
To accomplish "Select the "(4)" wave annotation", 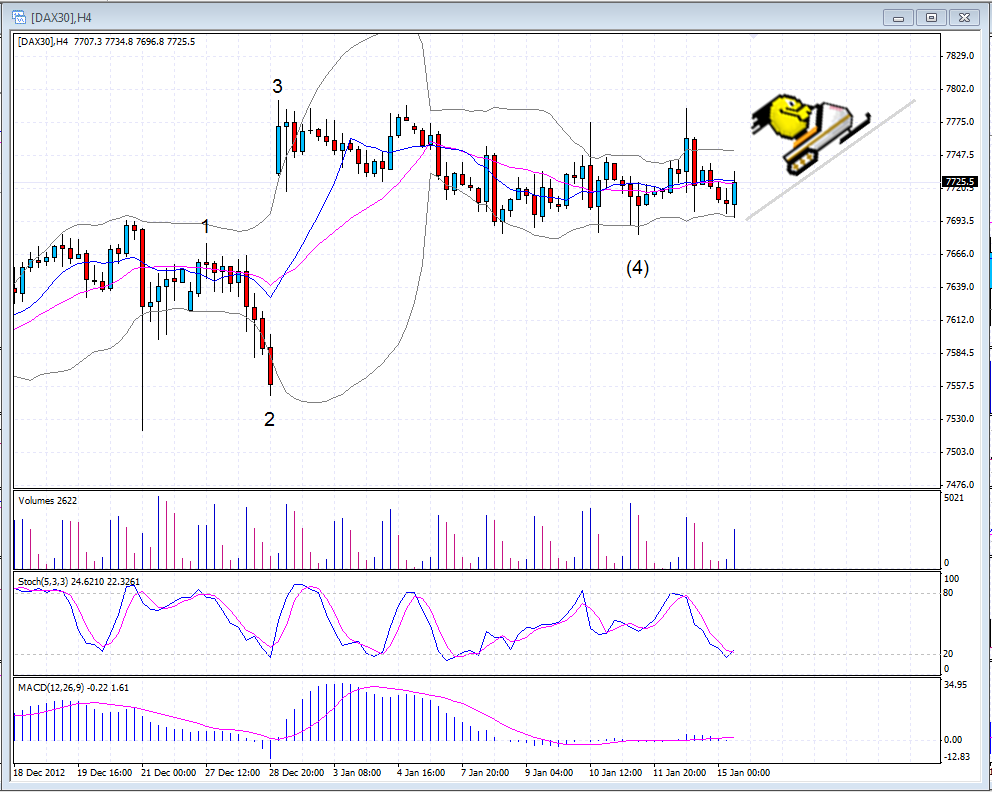I will pyautogui.click(x=638, y=267).
